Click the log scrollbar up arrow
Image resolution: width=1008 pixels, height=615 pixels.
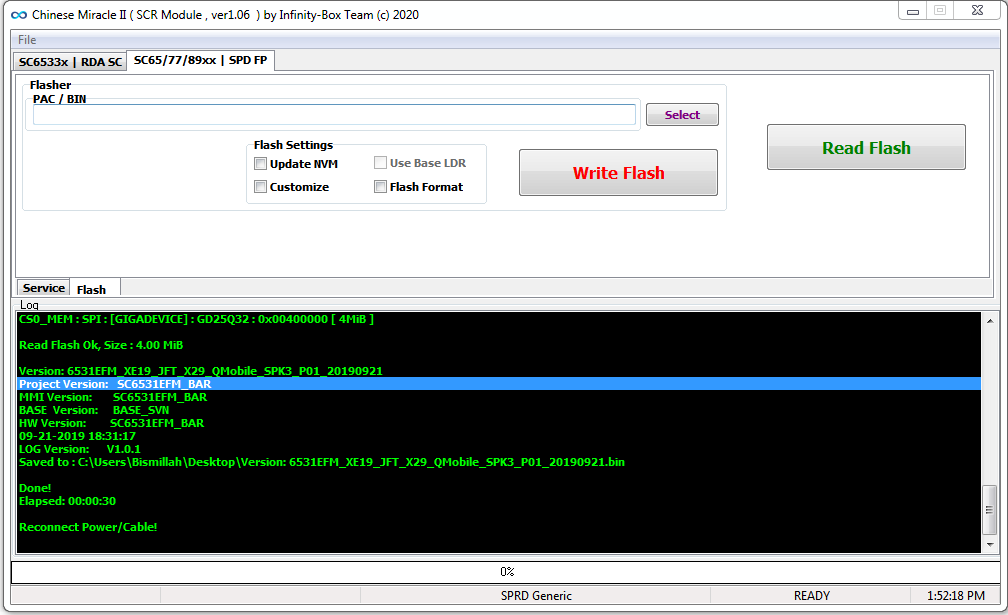(990, 321)
